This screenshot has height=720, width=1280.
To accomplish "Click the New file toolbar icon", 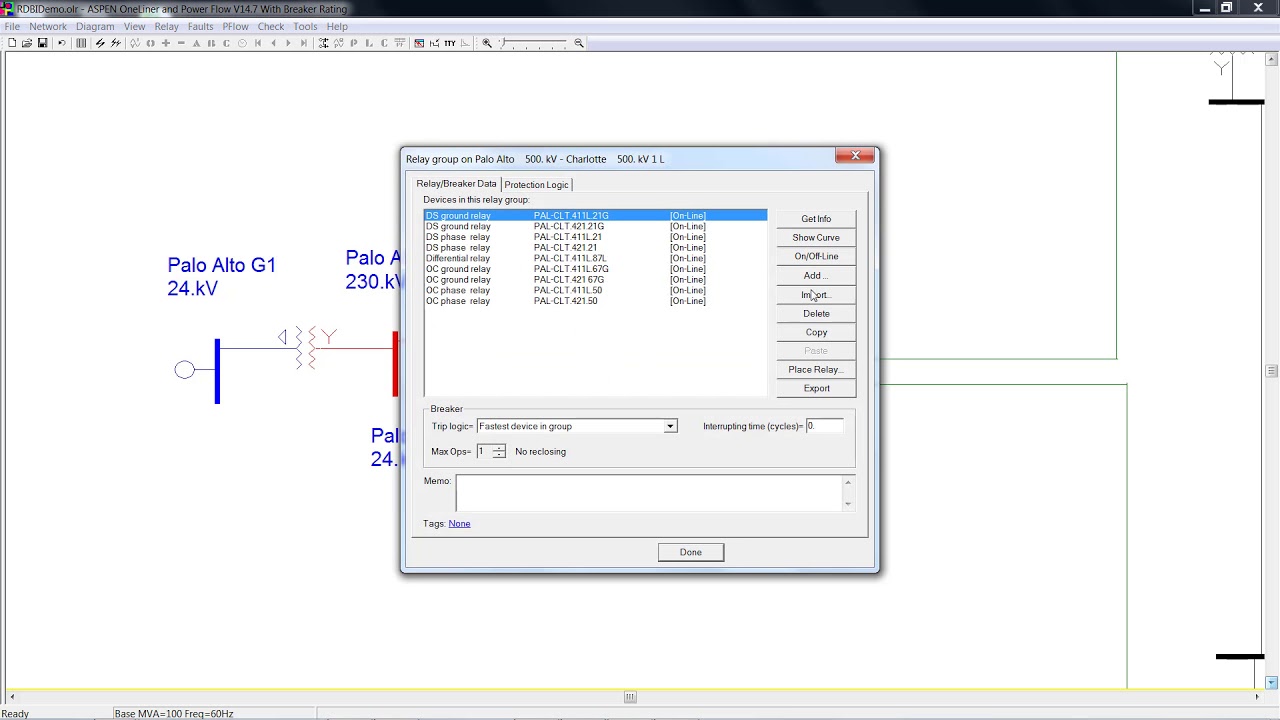I will 11,43.
